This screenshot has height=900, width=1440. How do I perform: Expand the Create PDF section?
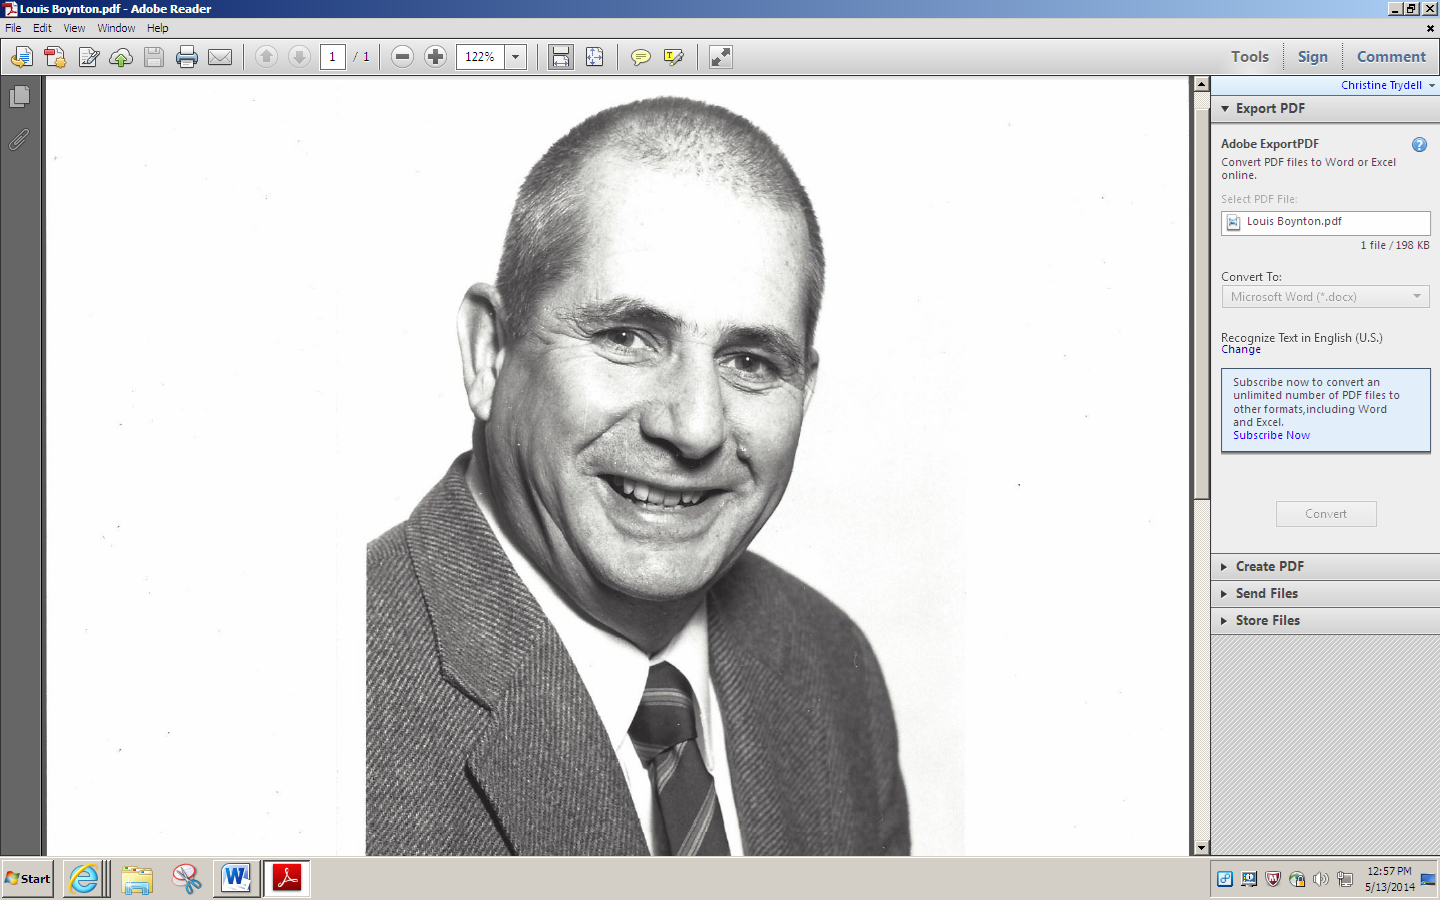pyautogui.click(x=1269, y=566)
